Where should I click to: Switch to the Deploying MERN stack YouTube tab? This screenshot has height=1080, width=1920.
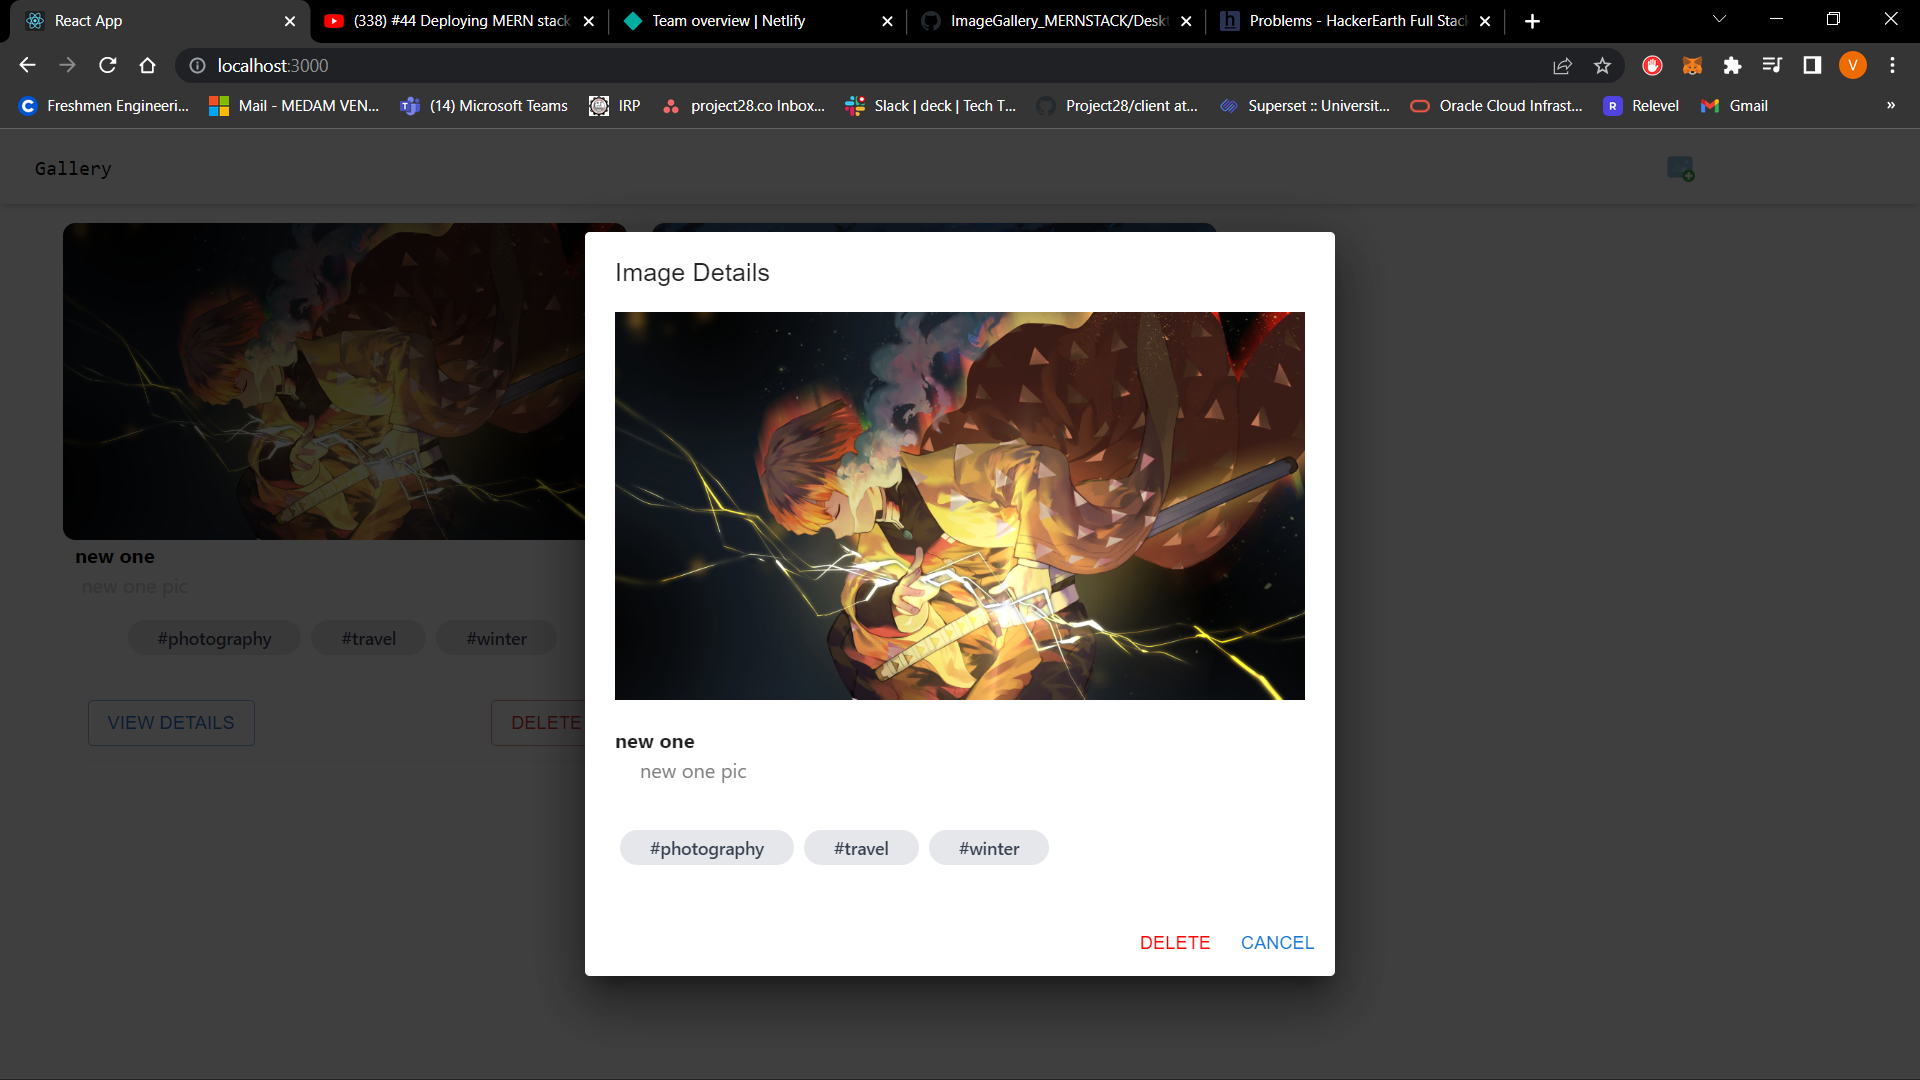pyautogui.click(x=459, y=21)
